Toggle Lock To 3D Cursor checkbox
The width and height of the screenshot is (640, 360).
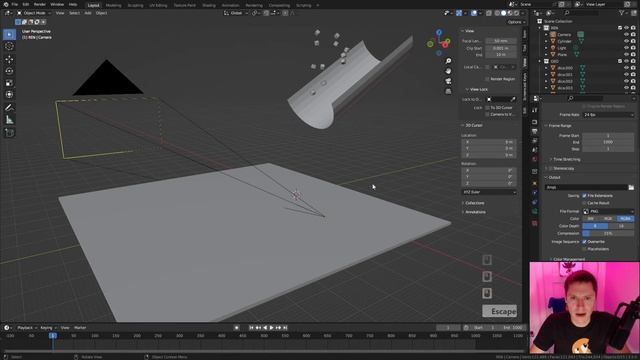[x=487, y=108]
